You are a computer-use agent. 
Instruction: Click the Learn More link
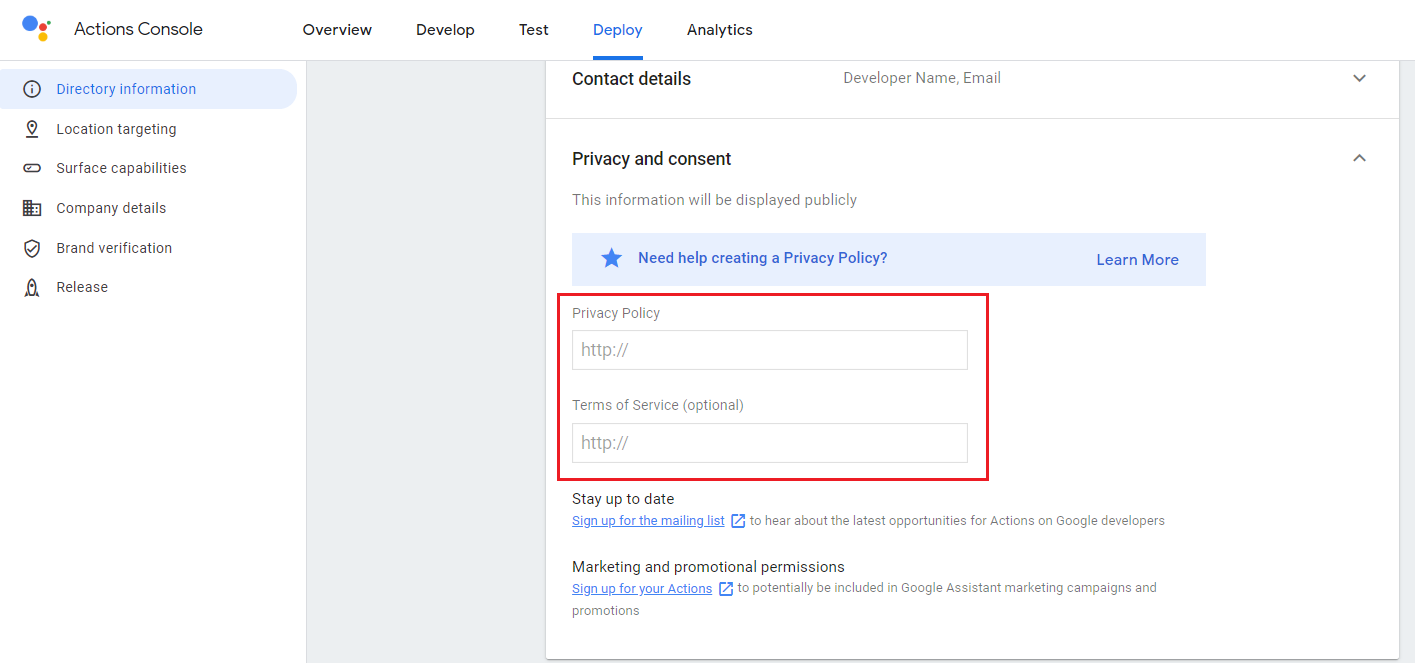1137,260
